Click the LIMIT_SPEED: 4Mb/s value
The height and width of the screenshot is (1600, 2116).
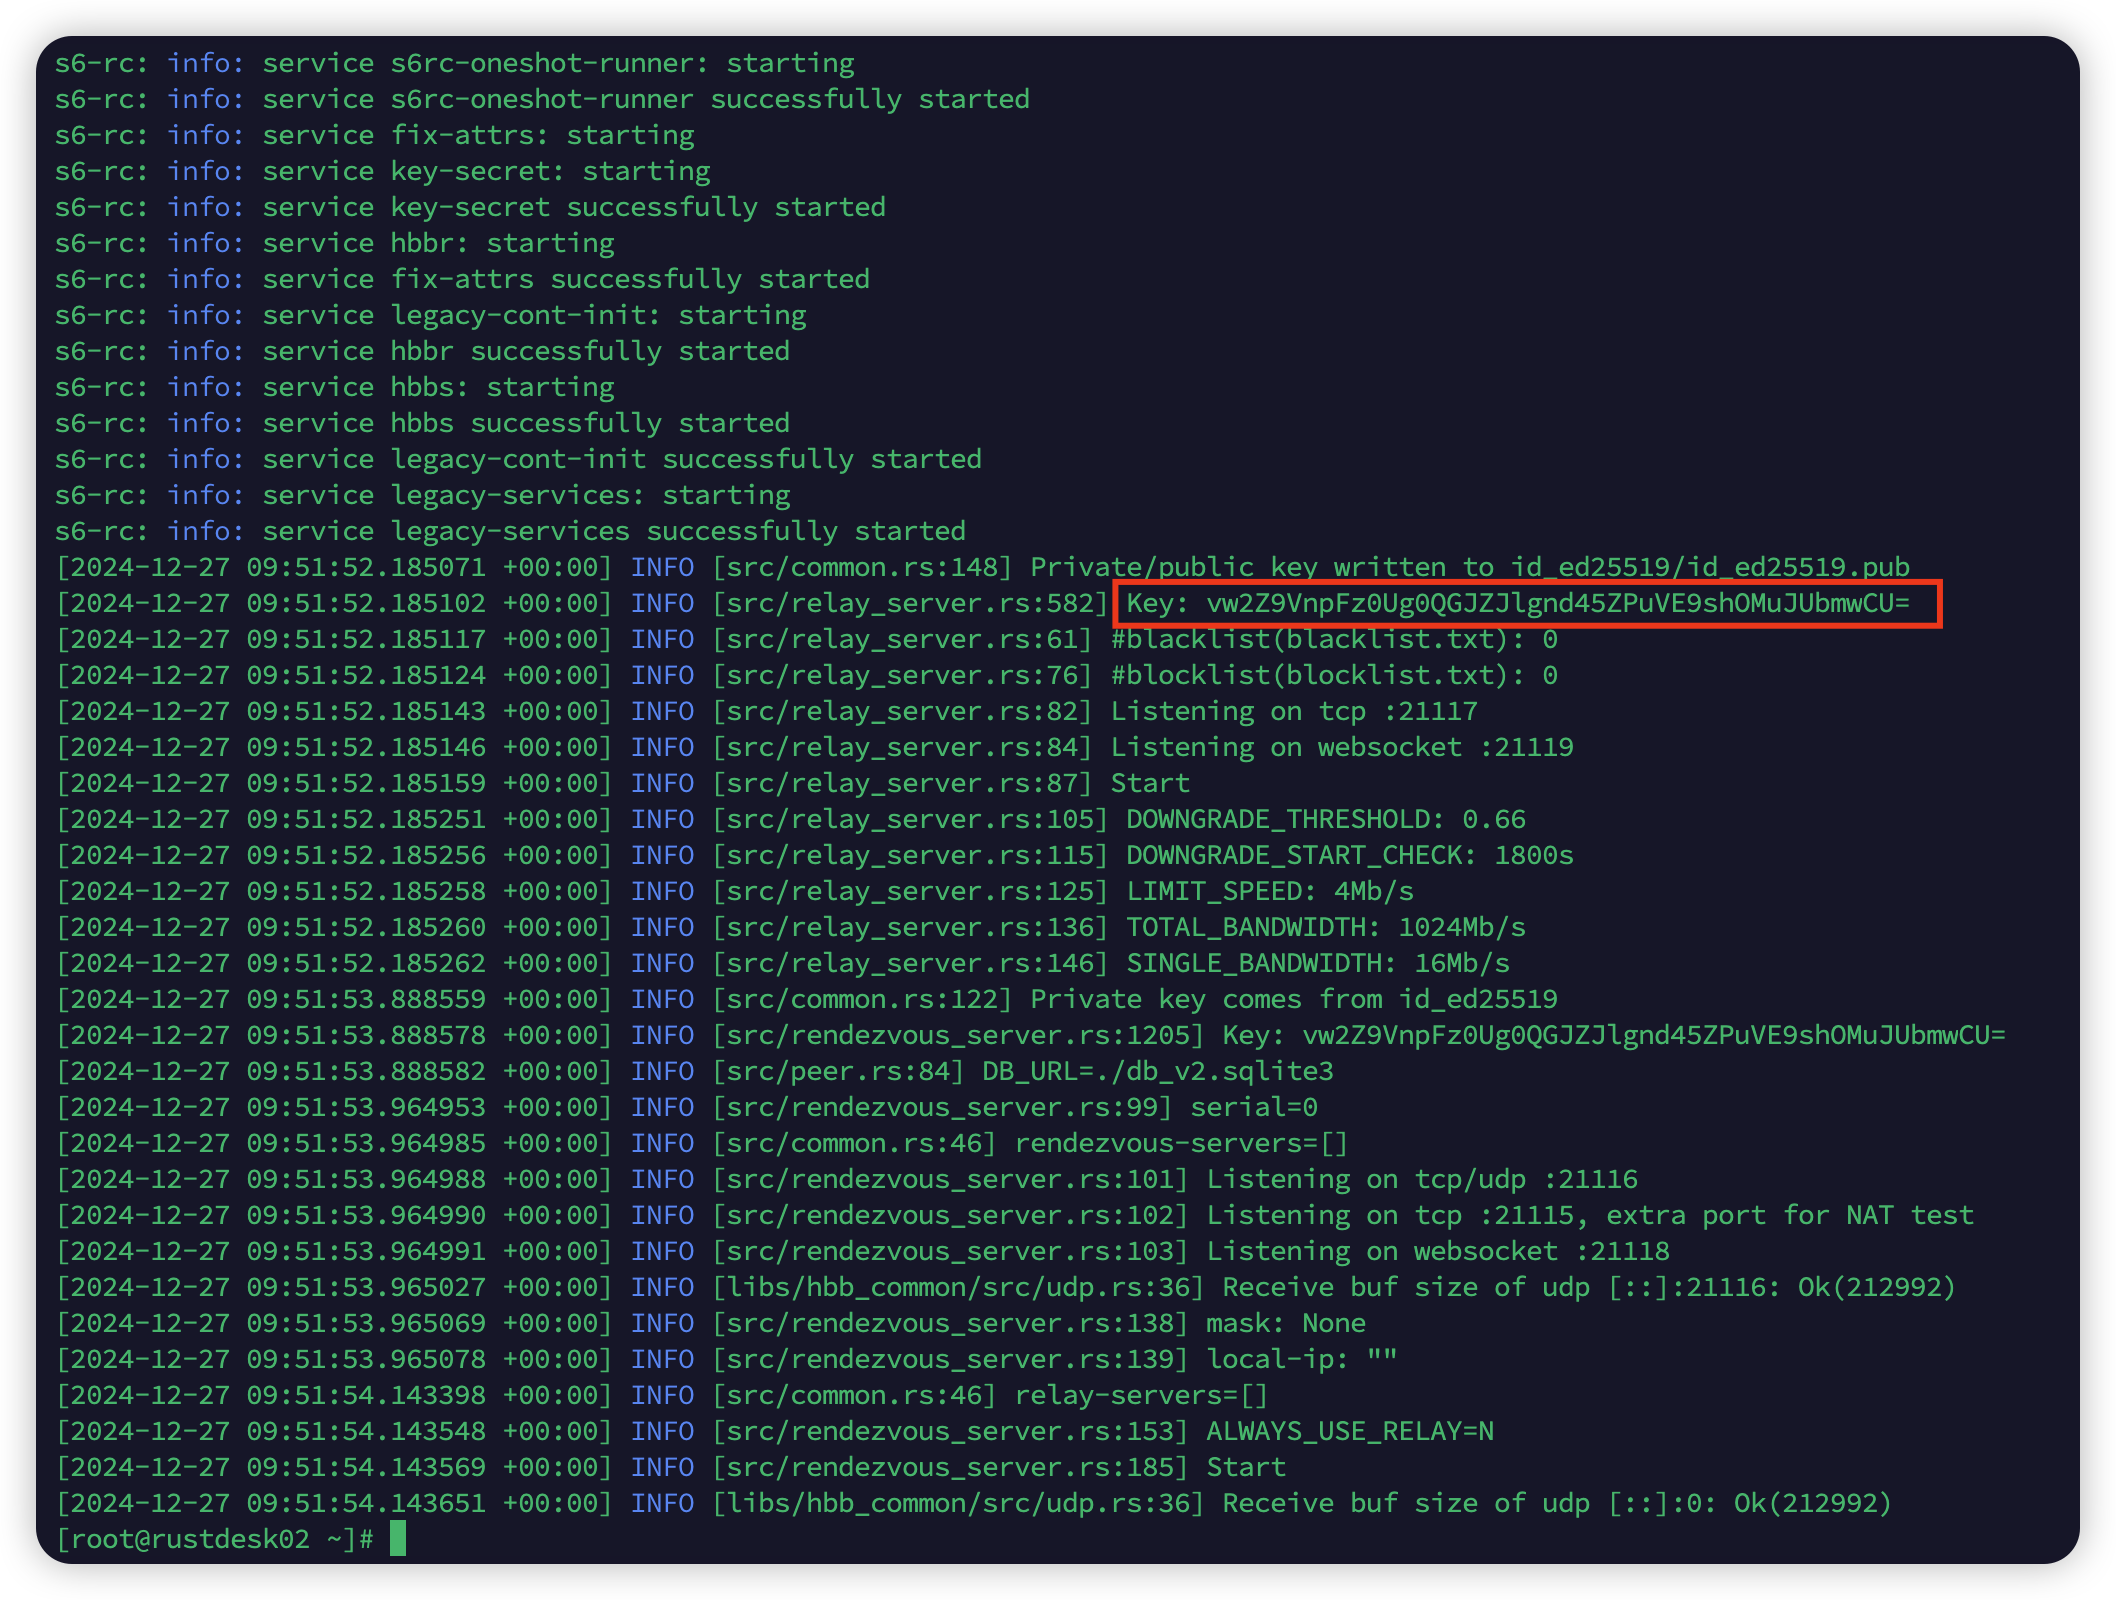click(1270, 891)
